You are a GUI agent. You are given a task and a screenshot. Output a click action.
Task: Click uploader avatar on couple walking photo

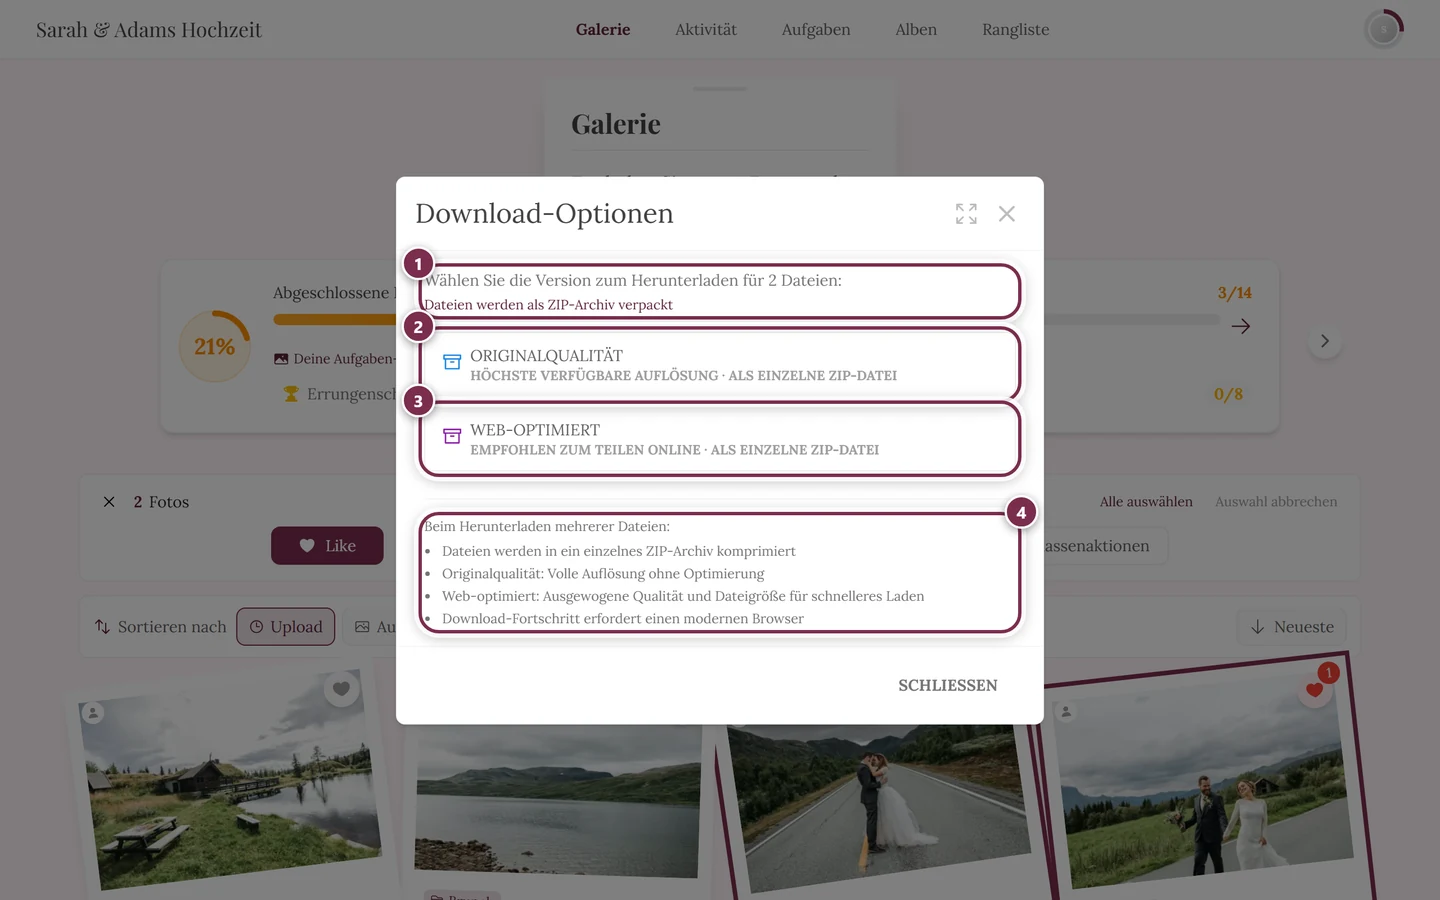tap(1066, 712)
